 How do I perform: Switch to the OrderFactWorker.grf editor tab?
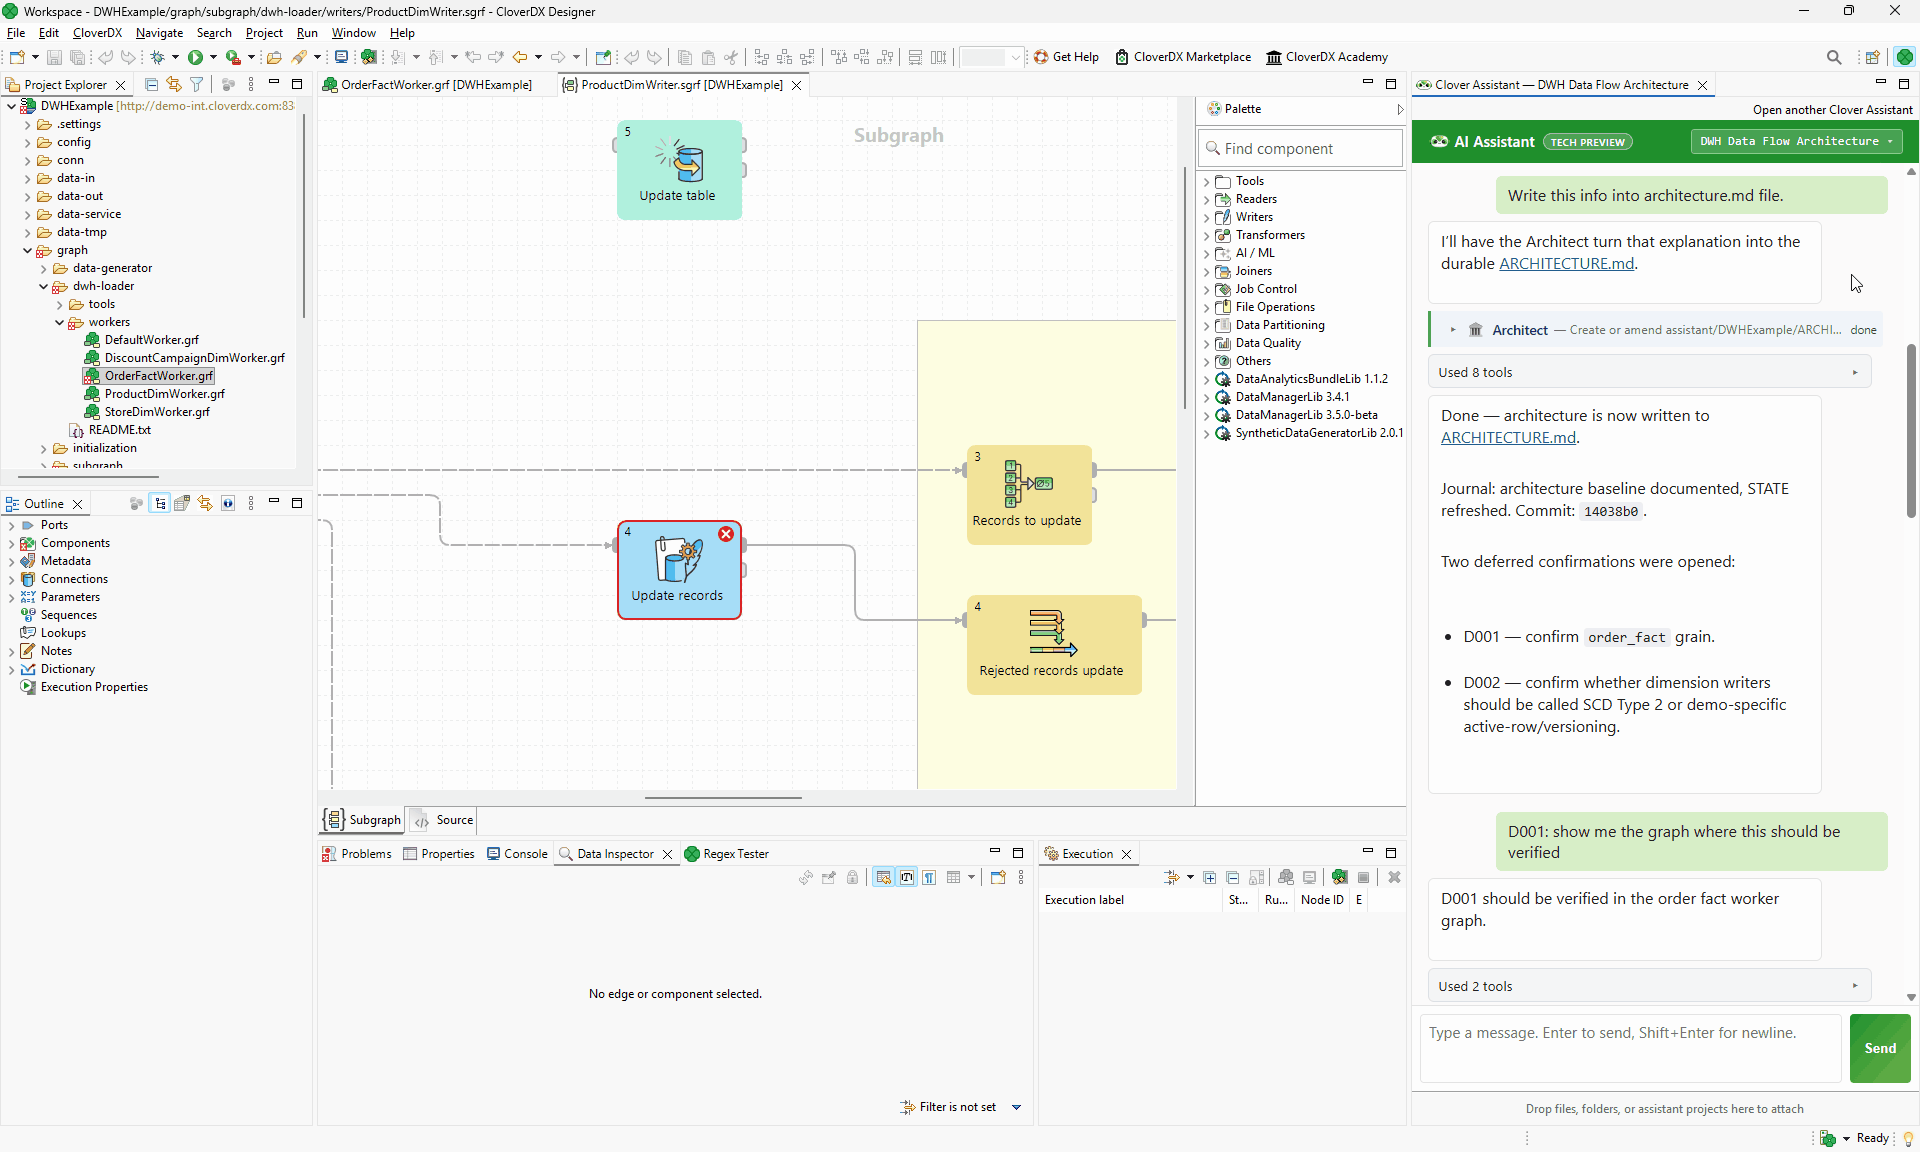click(x=436, y=85)
